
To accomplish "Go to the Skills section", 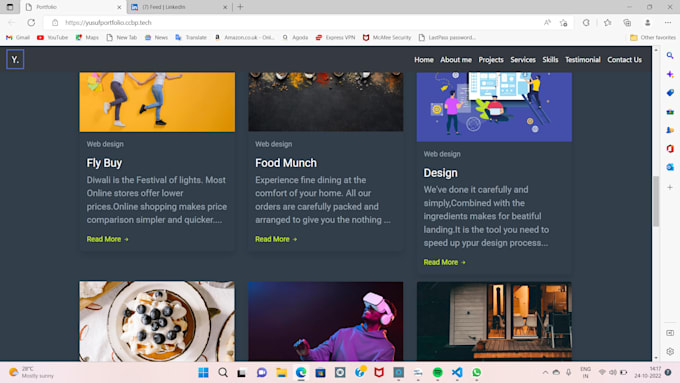I will click(x=550, y=60).
